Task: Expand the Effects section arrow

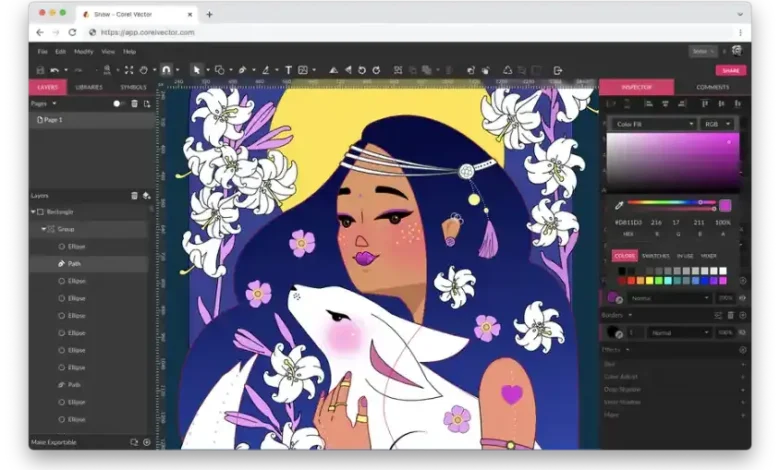Action: tap(627, 350)
